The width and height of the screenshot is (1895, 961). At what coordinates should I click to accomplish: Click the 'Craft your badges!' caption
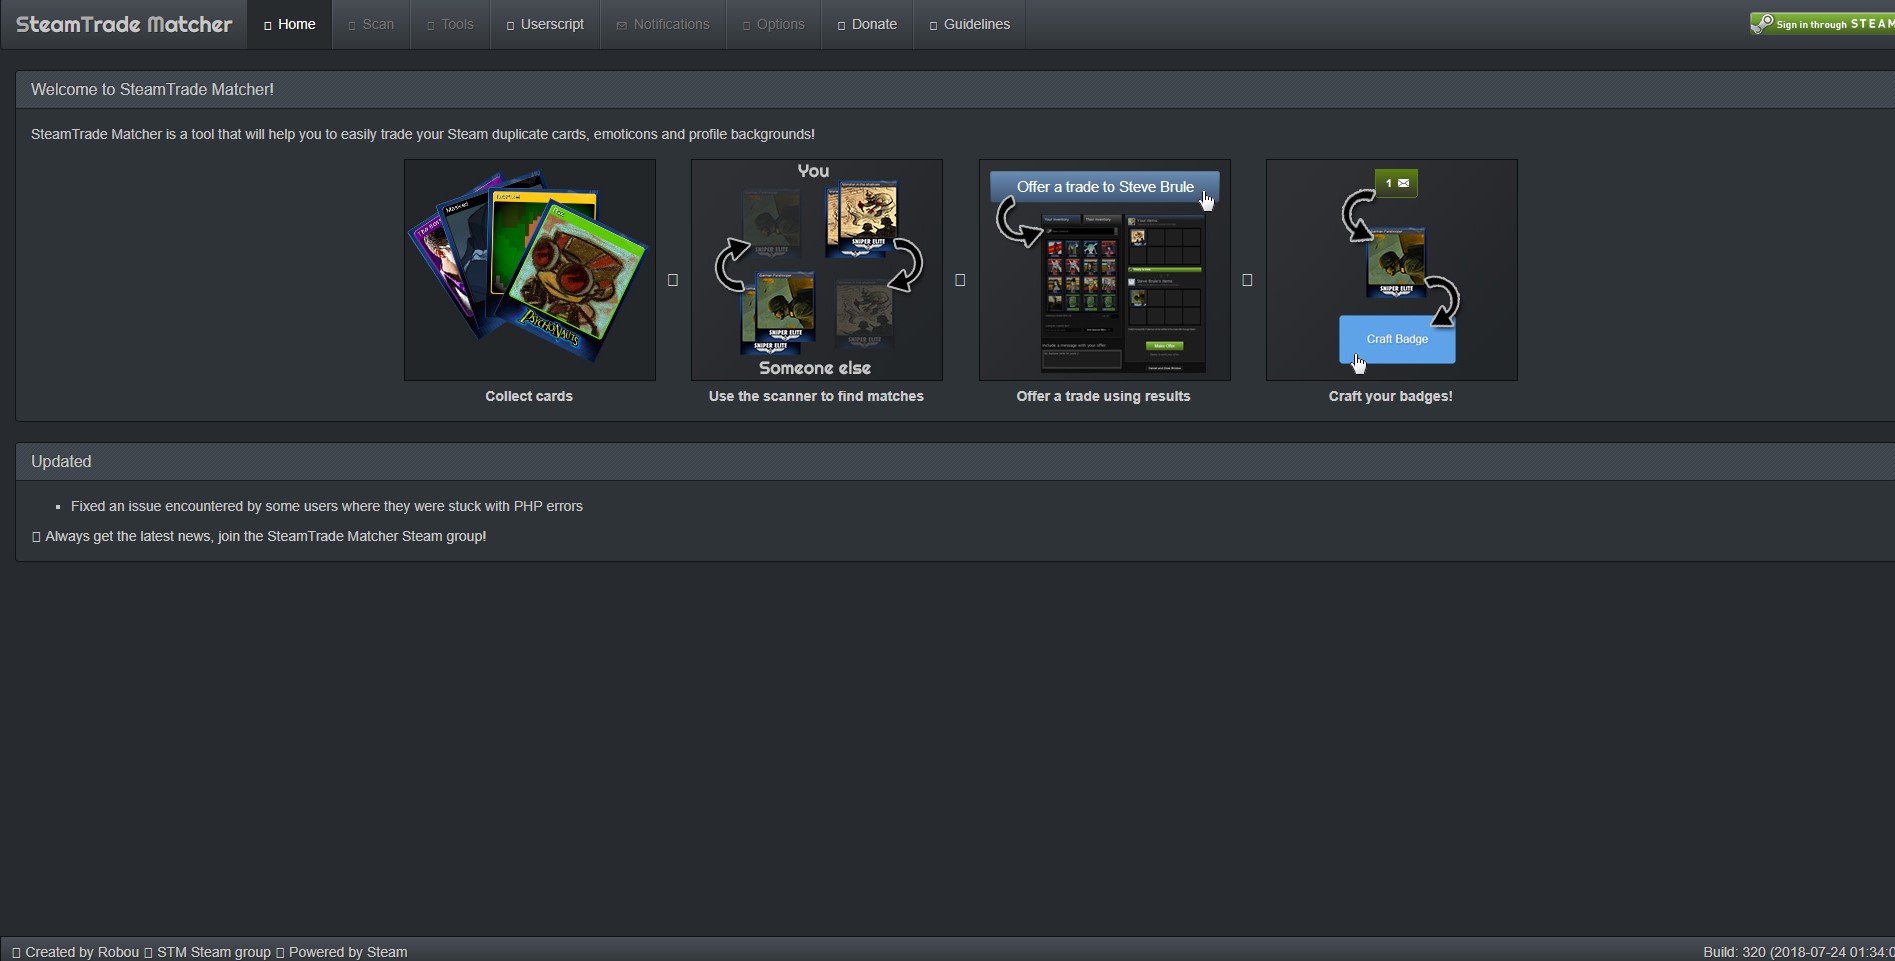1391,396
